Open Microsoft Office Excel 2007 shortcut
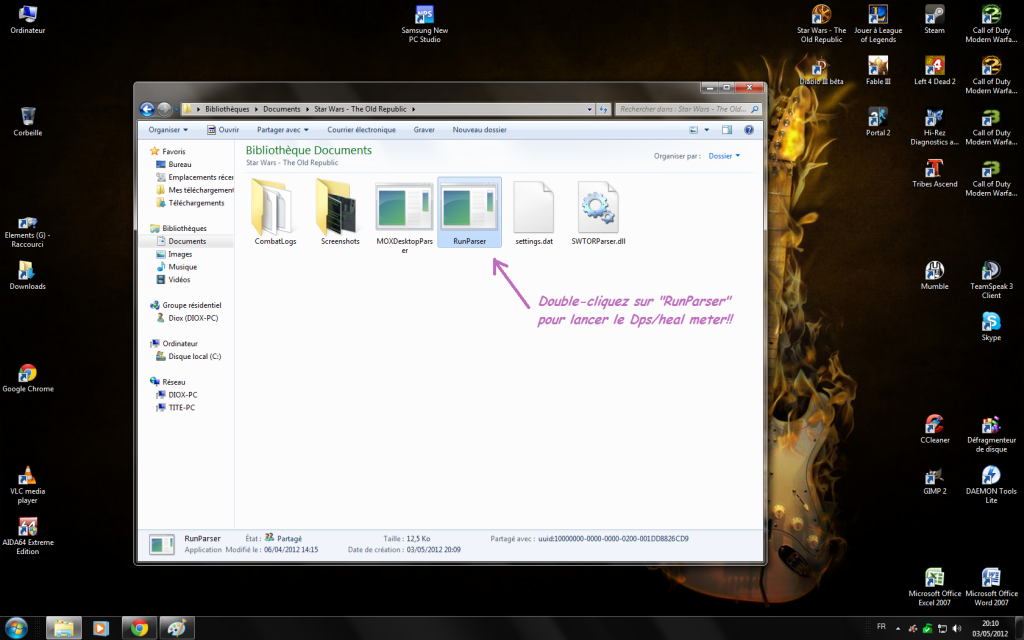Image resolution: width=1024 pixels, height=640 pixels. 934,587
